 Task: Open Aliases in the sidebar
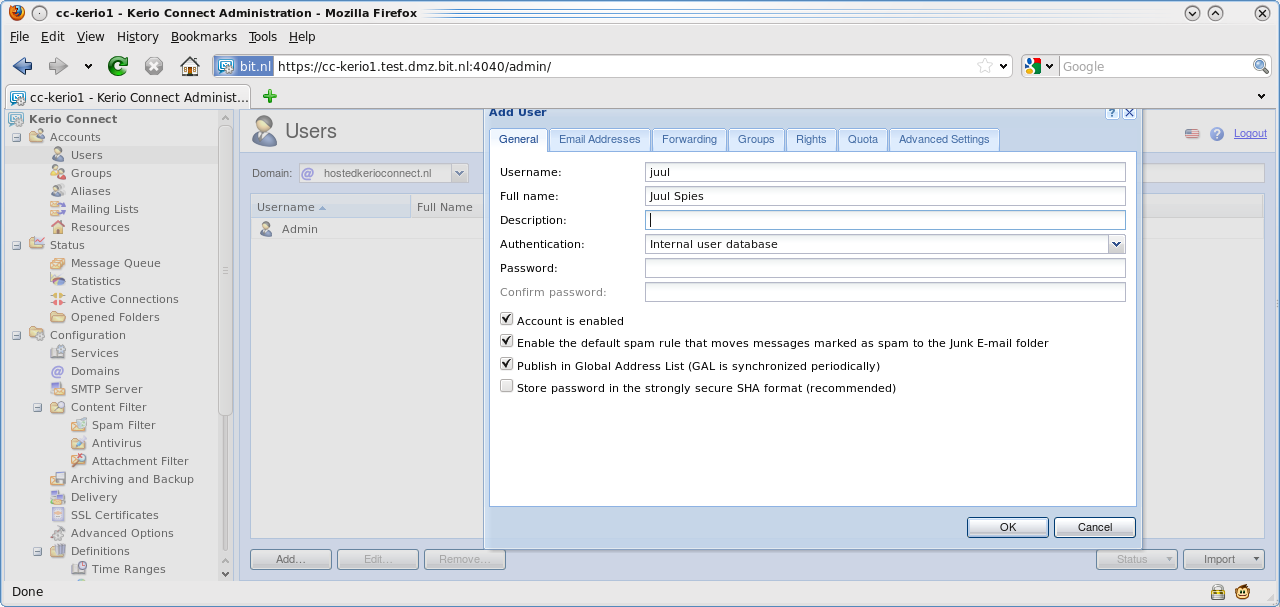point(90,191)
